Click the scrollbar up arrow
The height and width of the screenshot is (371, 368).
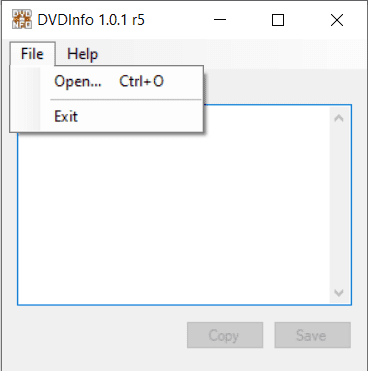[339, 118]
